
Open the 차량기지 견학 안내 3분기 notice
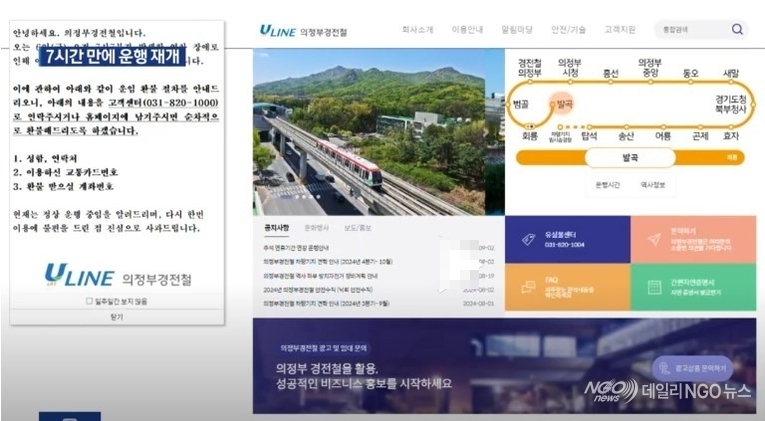pyautogui.click(x=326, y=303)
